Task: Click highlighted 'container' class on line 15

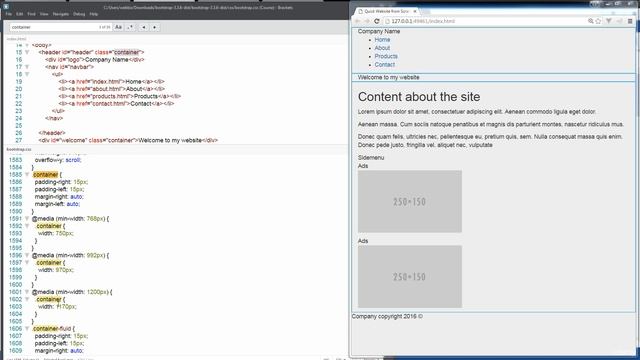Action: (127, 52)
